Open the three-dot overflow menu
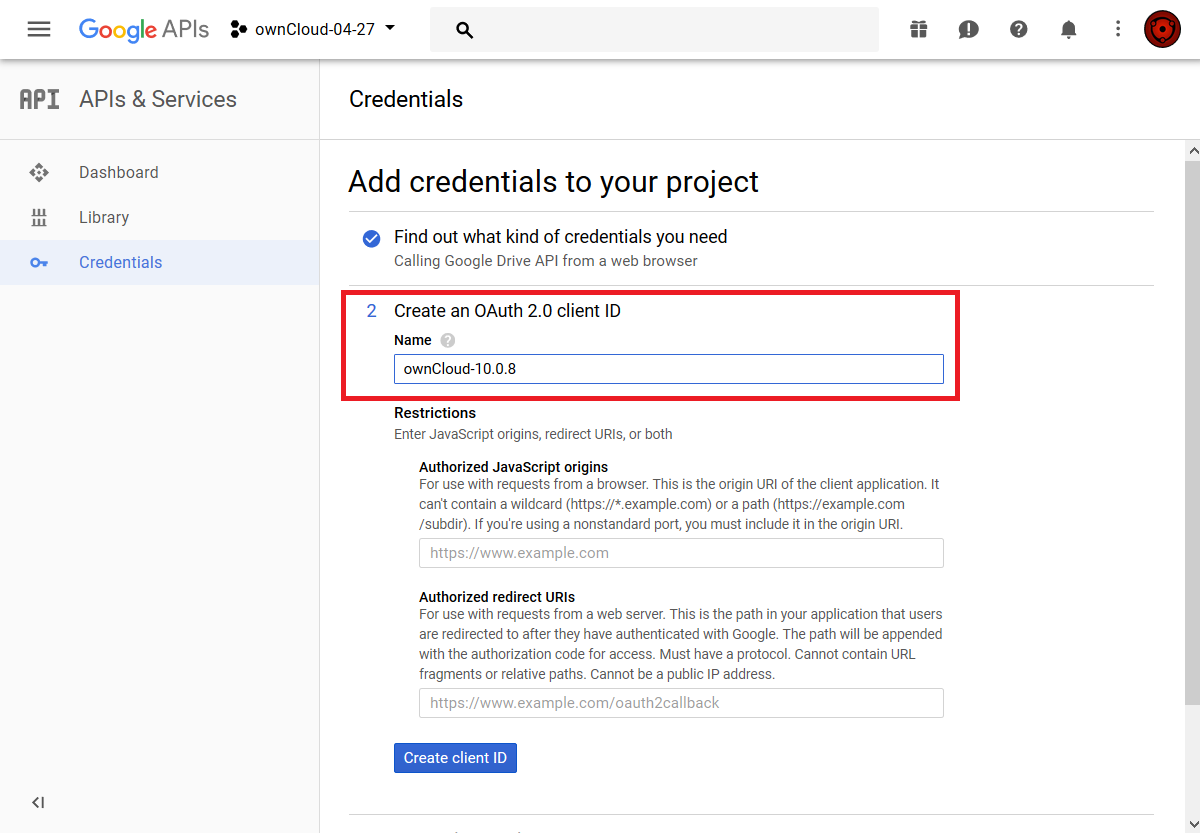The height and width of the screenshot is (833, 1200). tap(1118, 29)
